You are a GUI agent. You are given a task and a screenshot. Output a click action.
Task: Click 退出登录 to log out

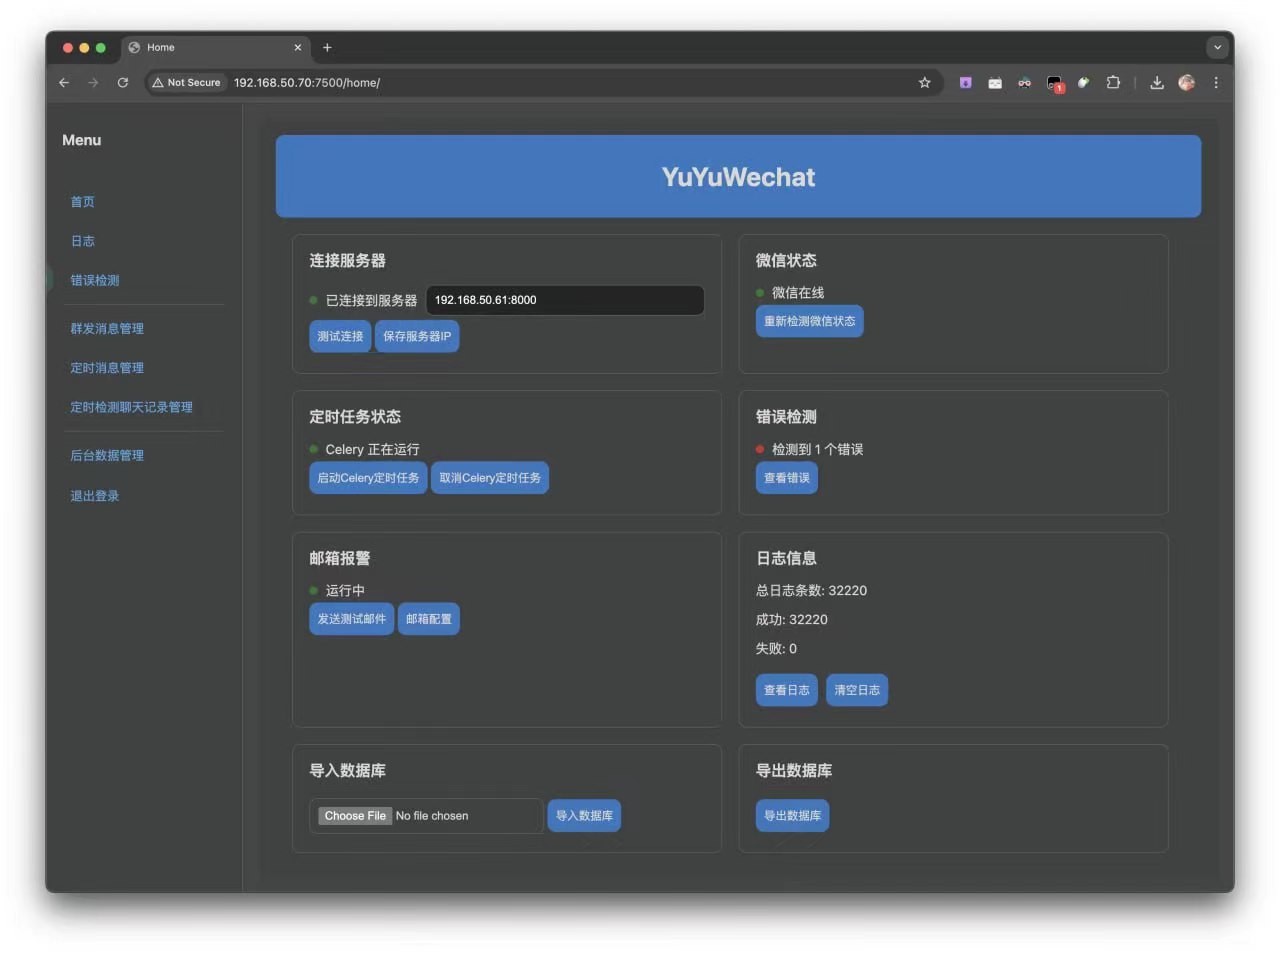(x=94, y=495)
